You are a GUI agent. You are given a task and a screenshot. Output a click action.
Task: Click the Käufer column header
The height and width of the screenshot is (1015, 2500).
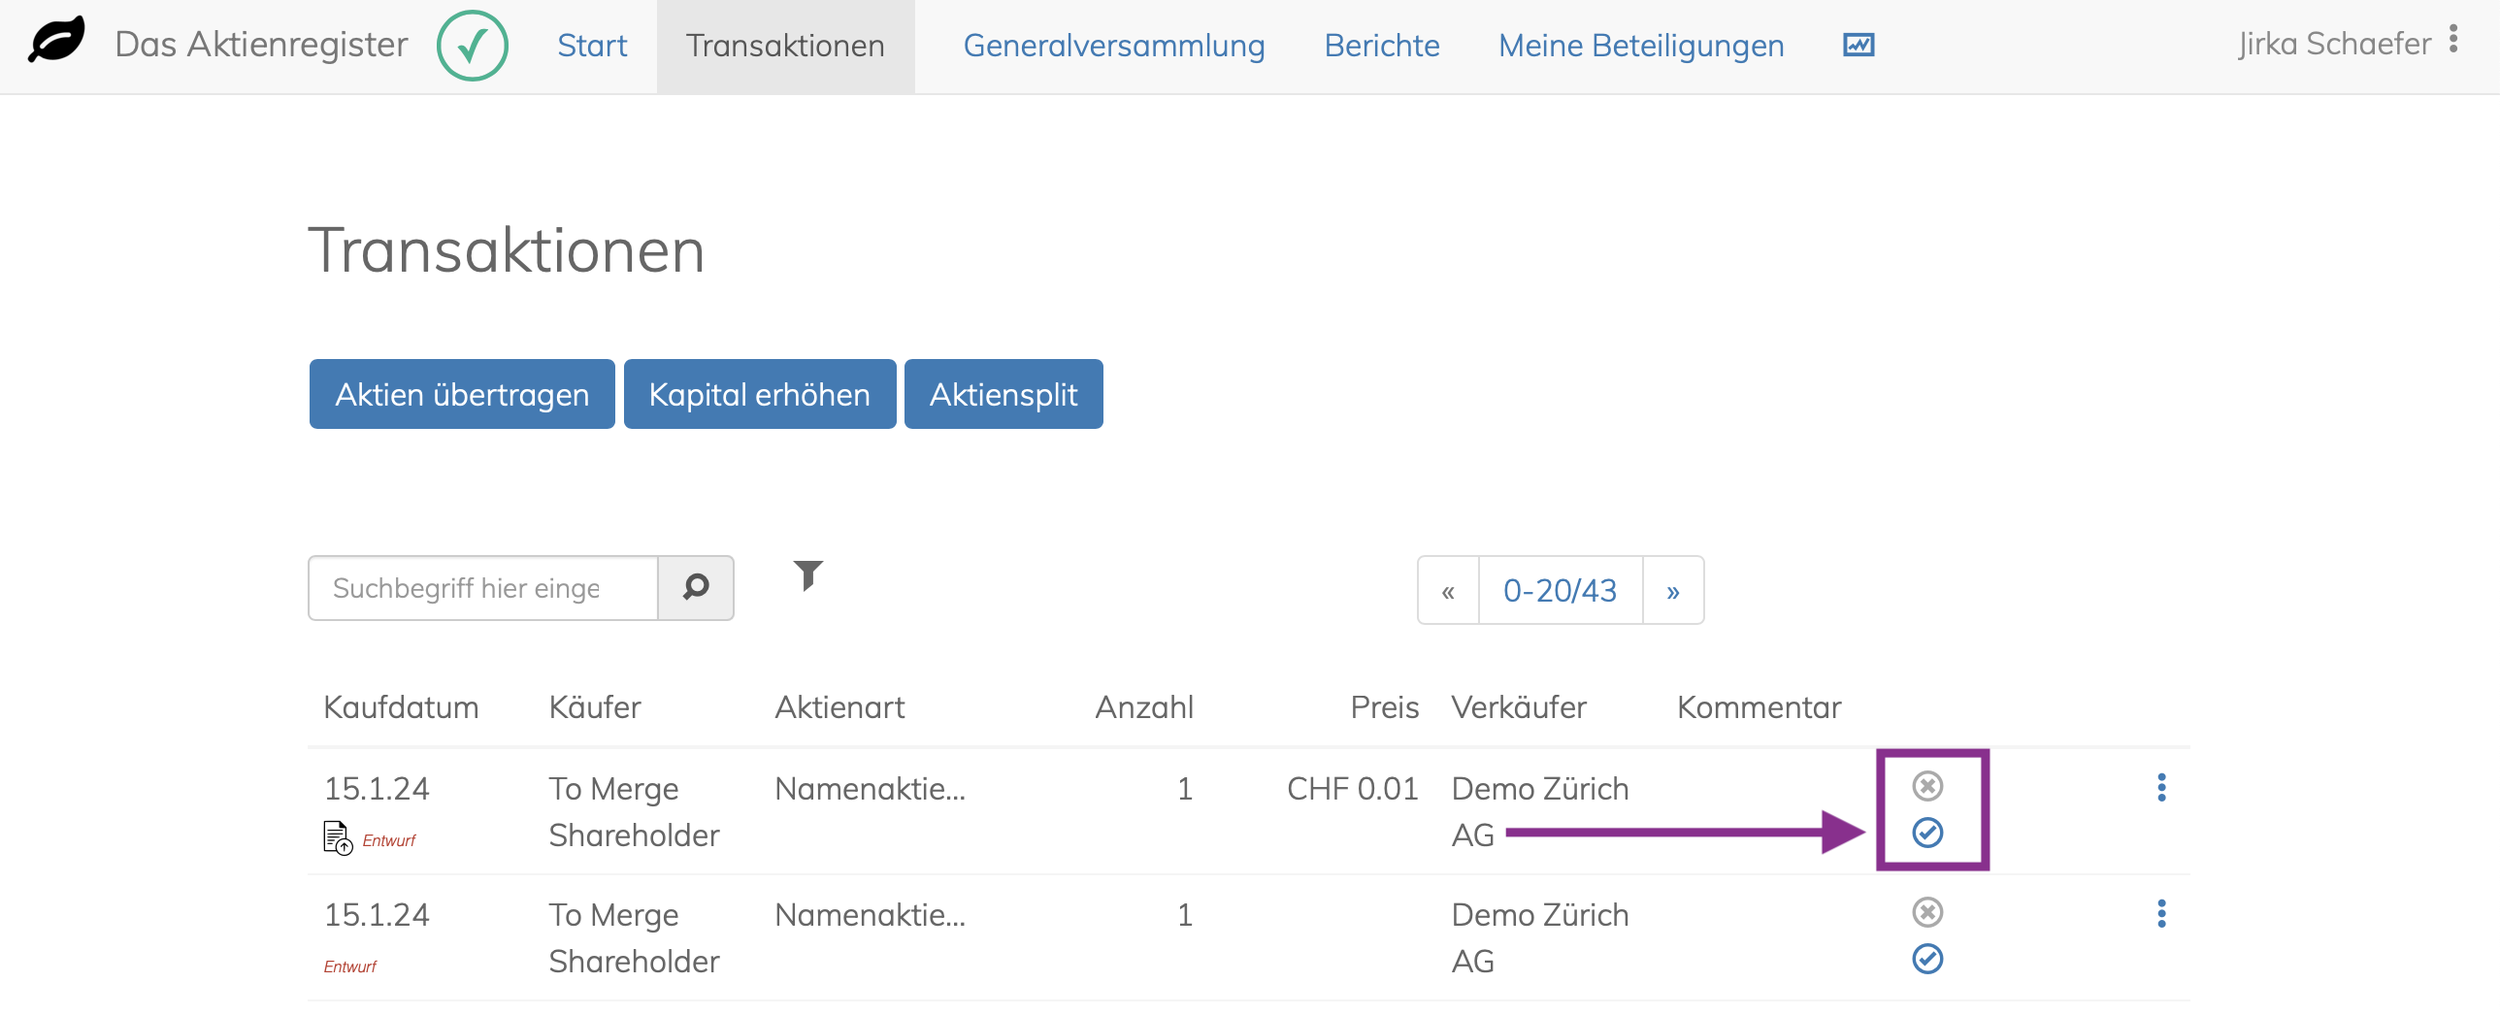[x=595, y=707]
